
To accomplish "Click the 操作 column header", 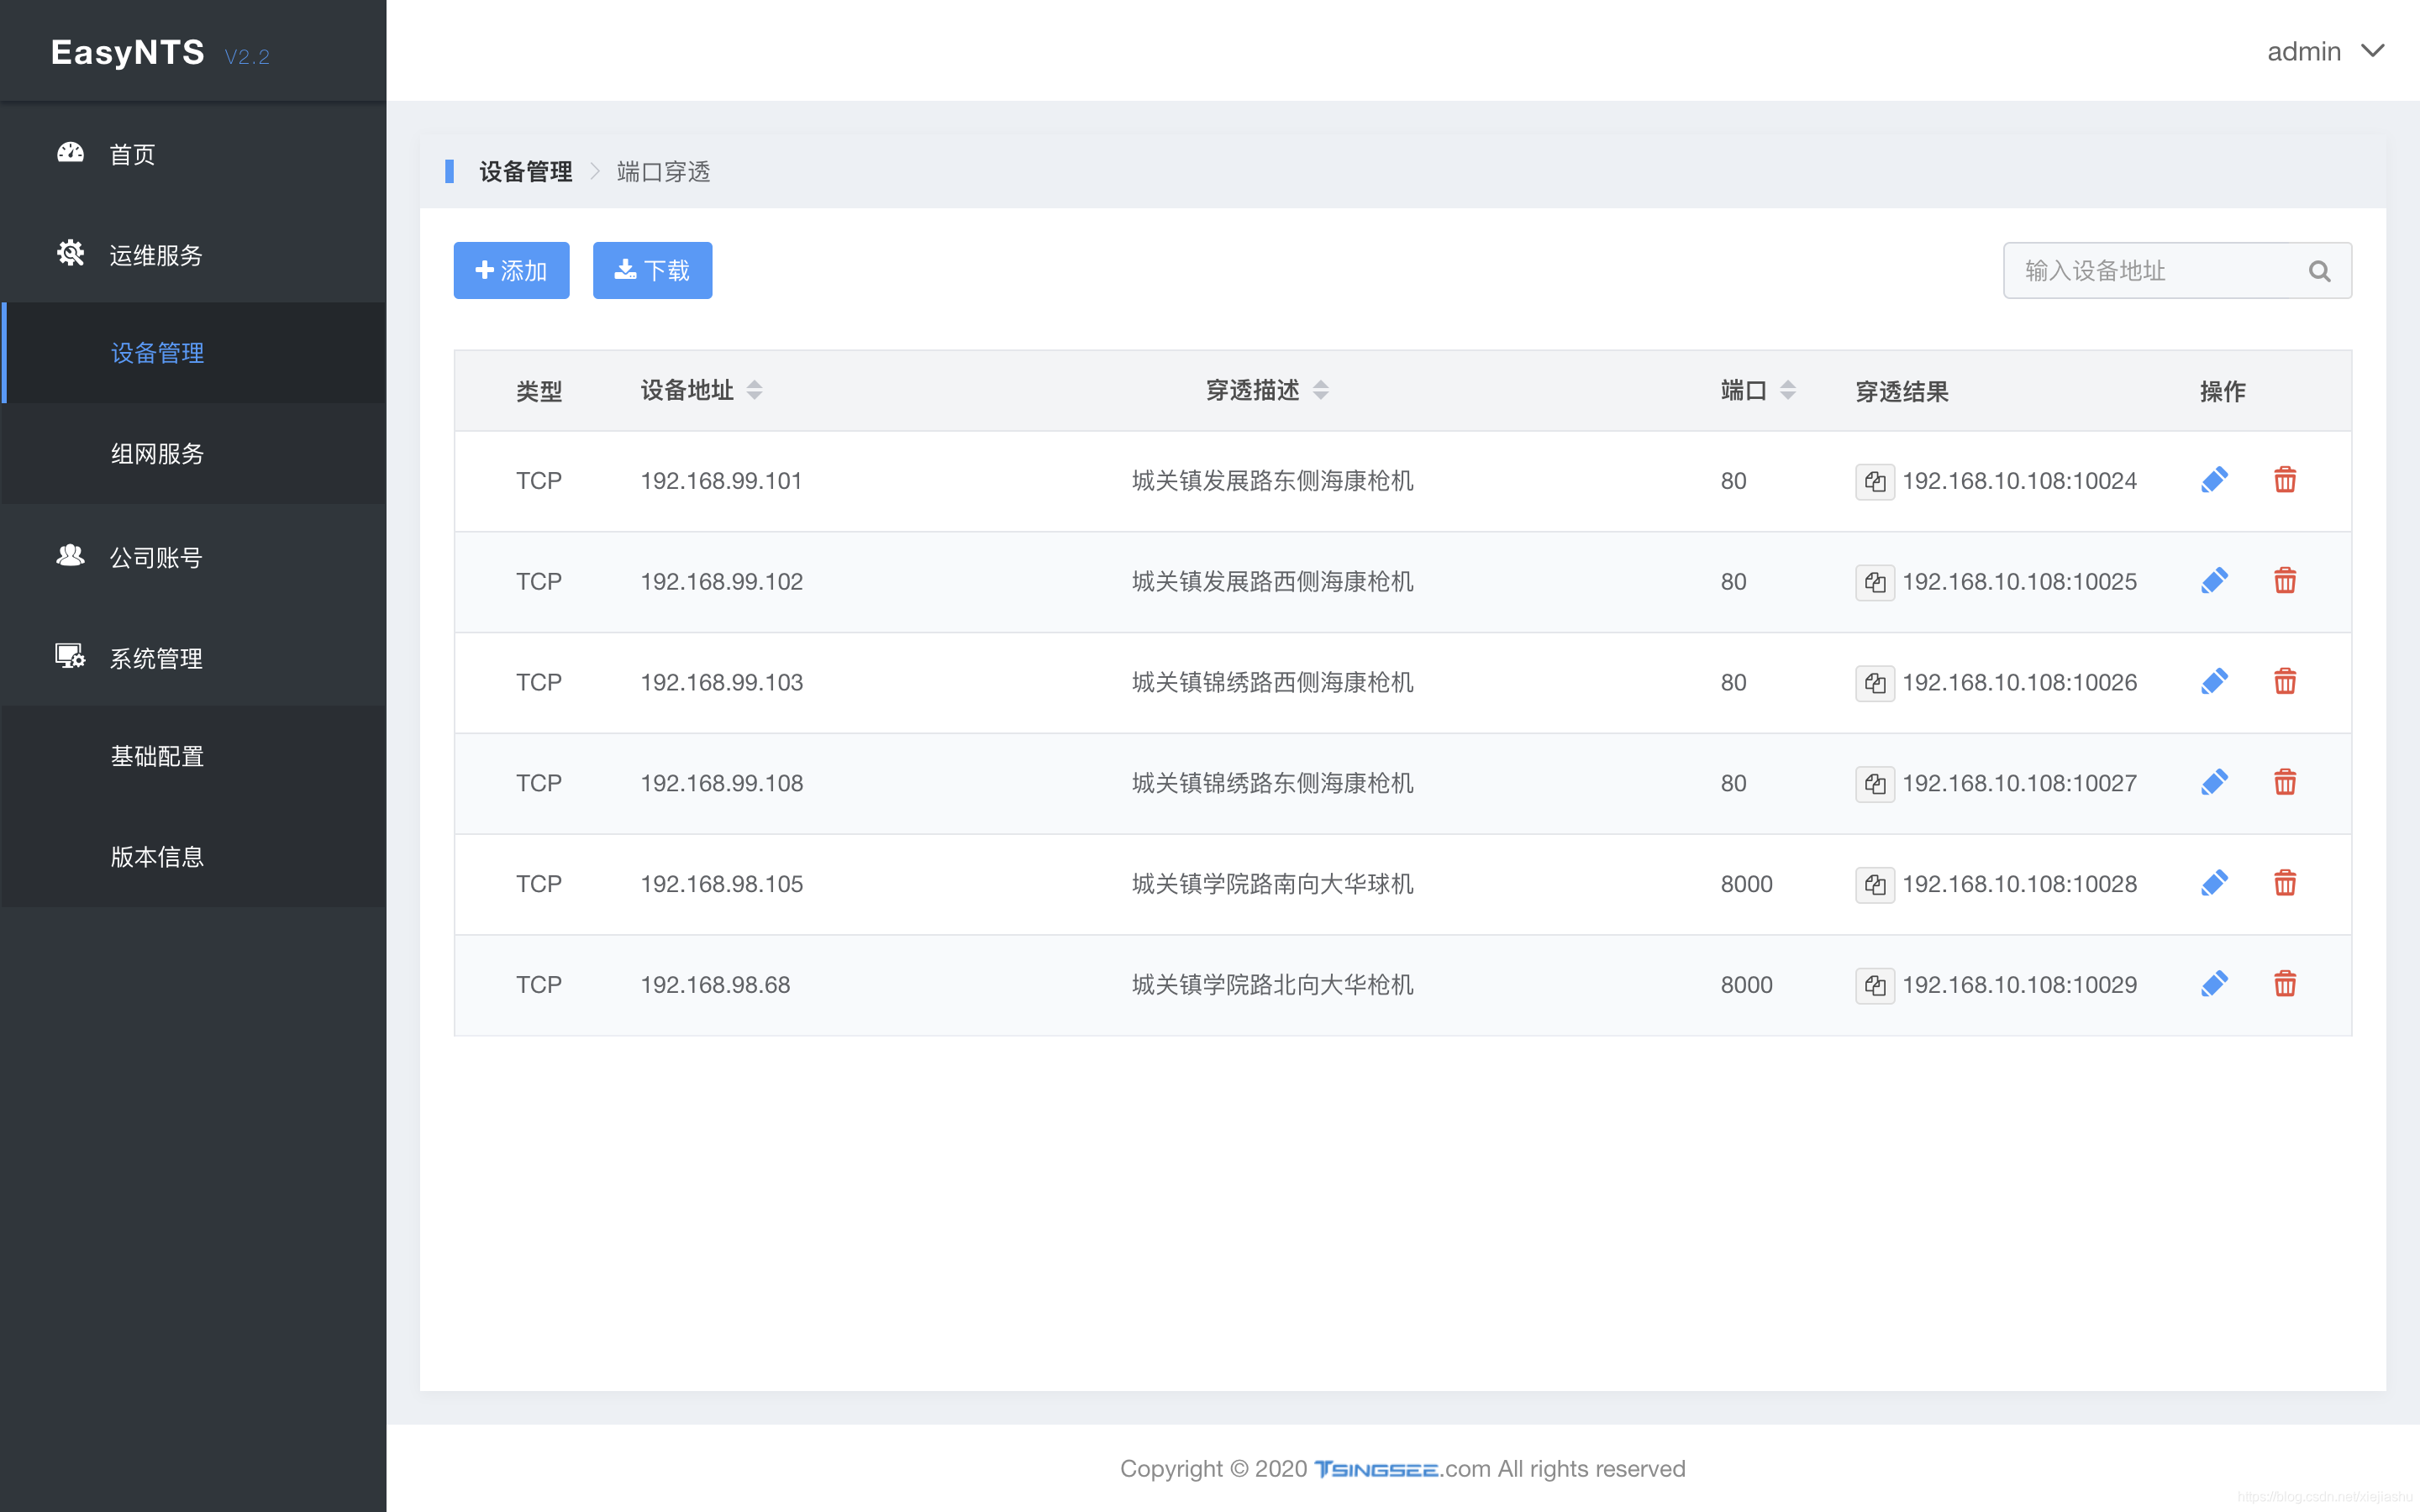I will click(x=2223, y=391).
